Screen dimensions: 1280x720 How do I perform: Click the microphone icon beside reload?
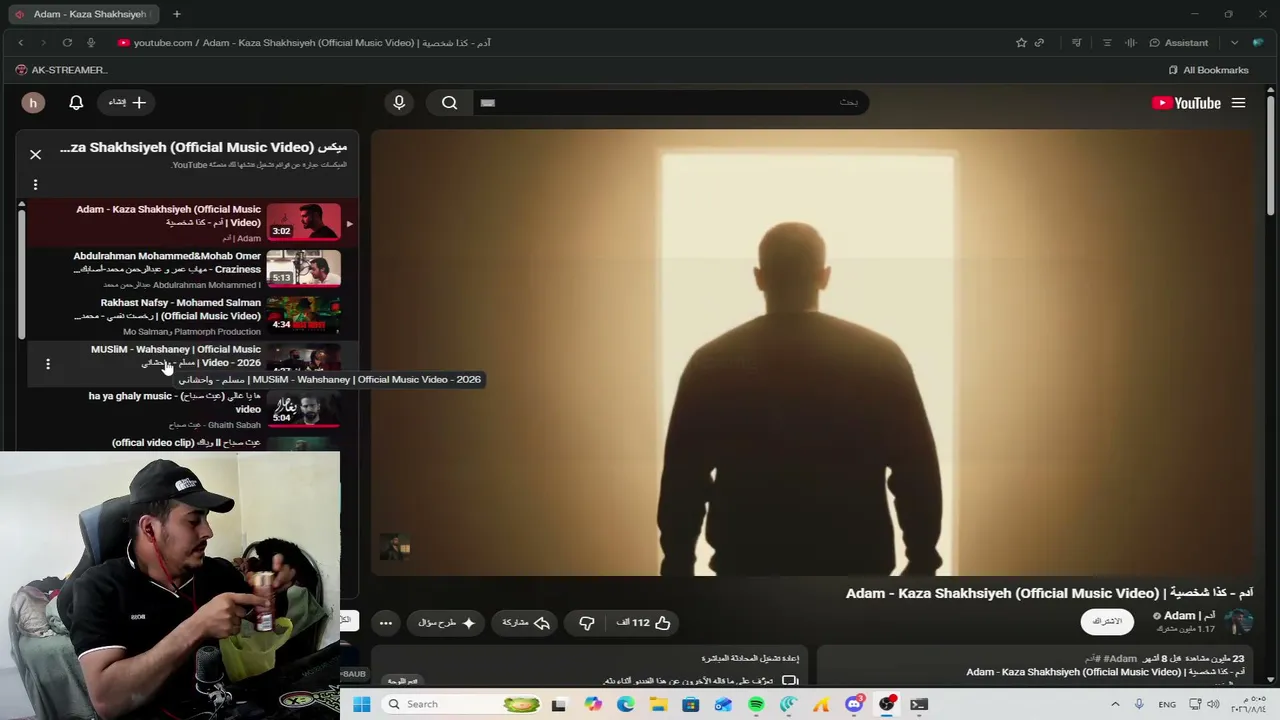[x=91, y=42]
